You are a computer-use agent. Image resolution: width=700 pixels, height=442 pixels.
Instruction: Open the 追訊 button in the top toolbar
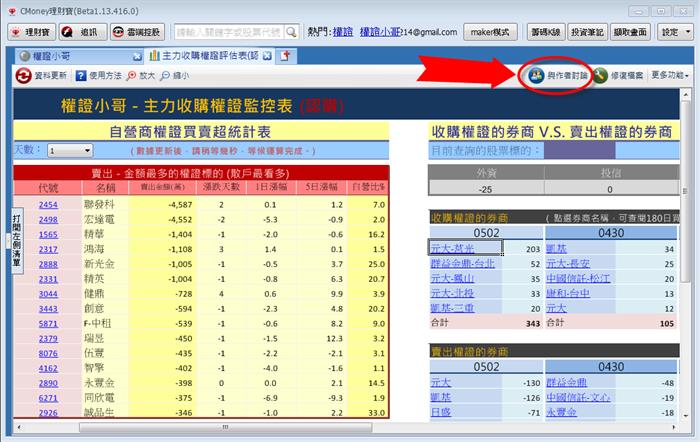click(x=83, y=32)
